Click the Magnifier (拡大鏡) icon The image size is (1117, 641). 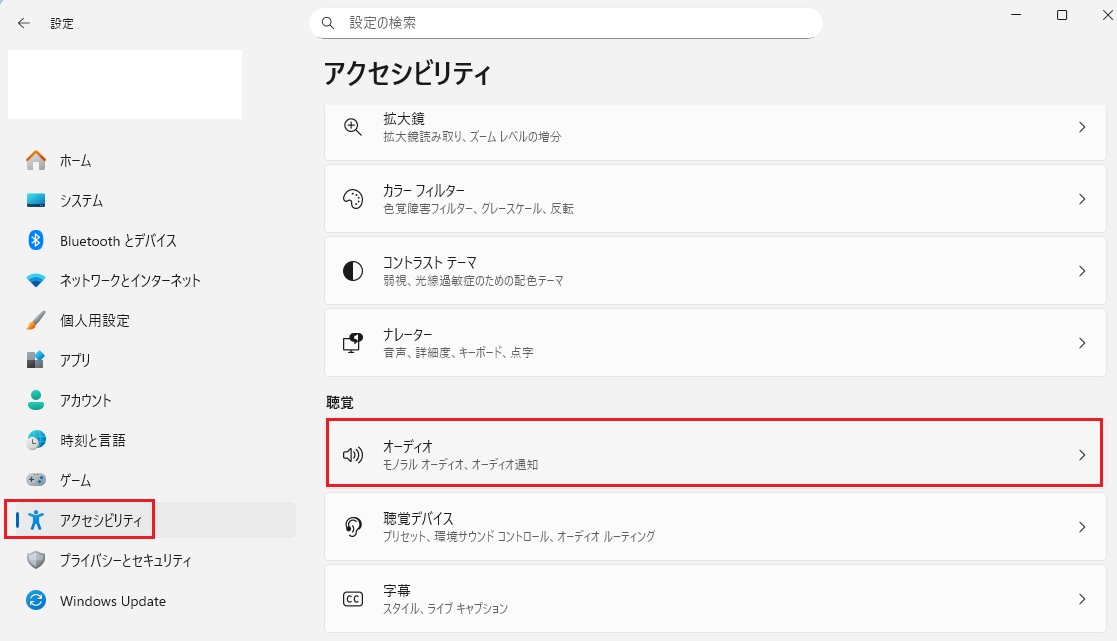pos(352,127)
